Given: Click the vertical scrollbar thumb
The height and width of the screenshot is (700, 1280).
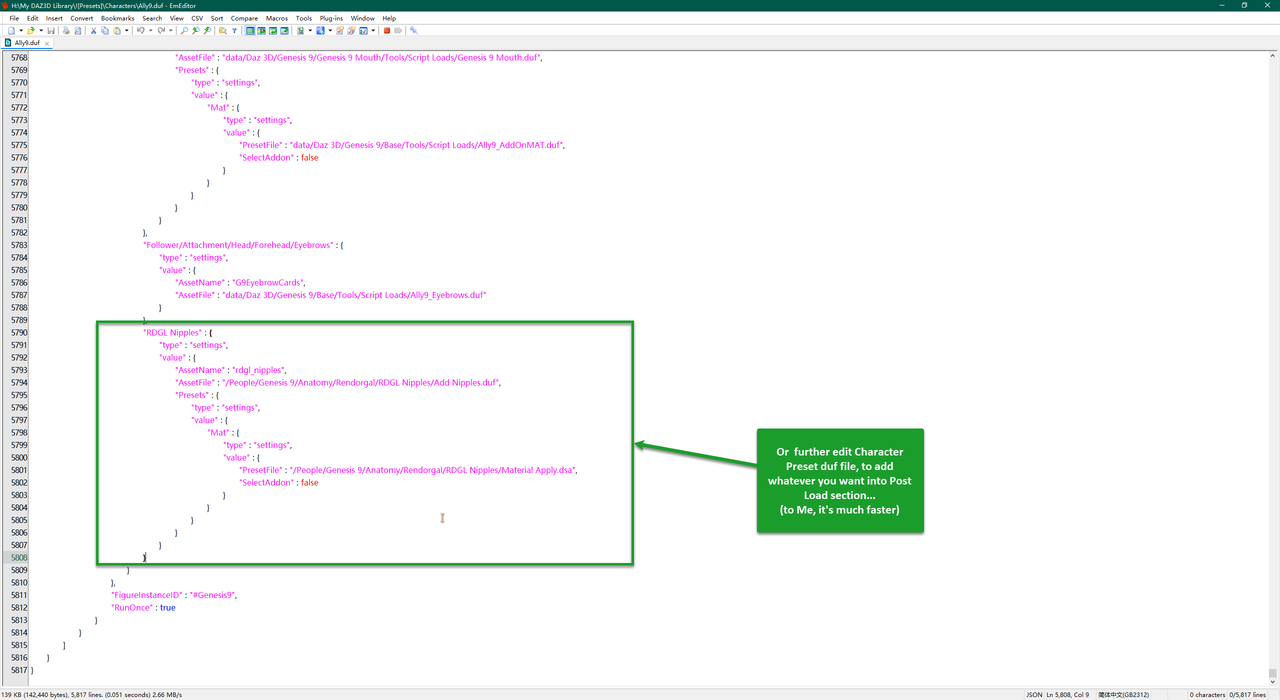Looking at the screenshot, I should click(x=1273, y=673).
